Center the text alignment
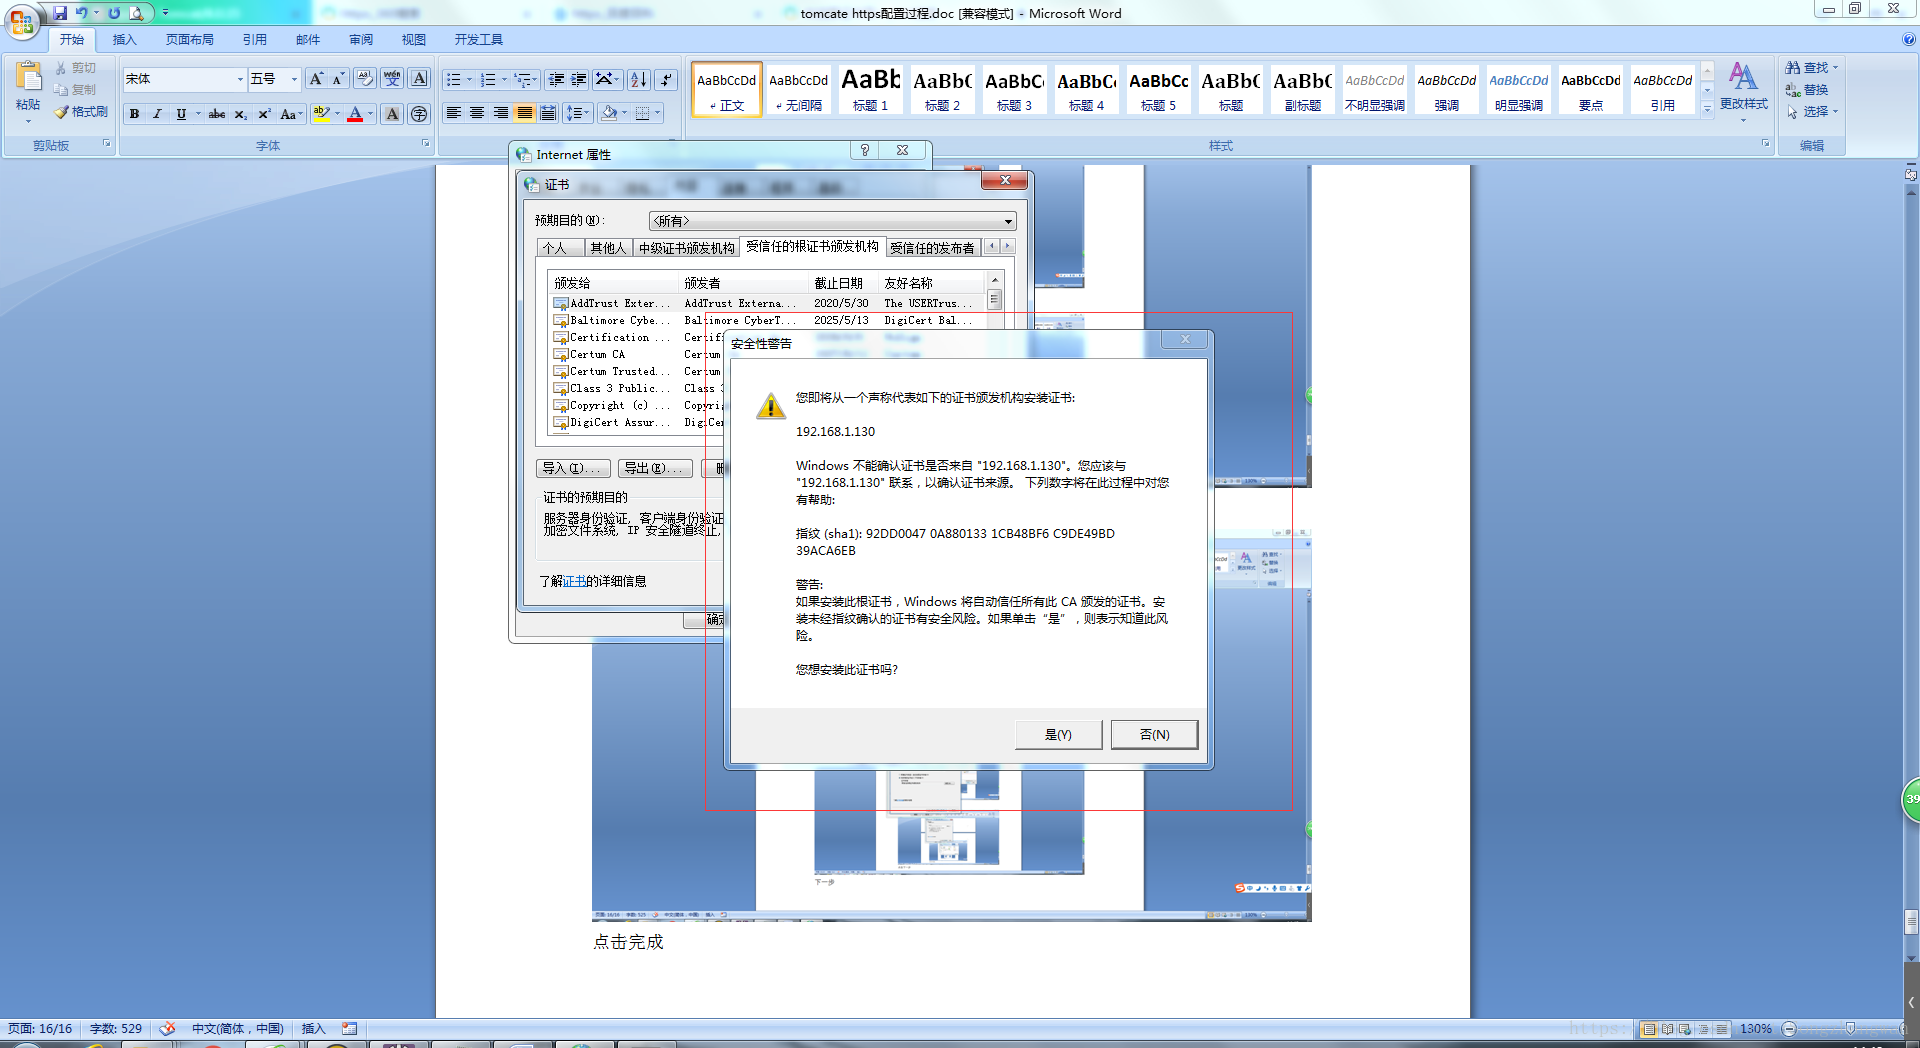This screenshot has width=1920, height=1048. coord(477,113)
